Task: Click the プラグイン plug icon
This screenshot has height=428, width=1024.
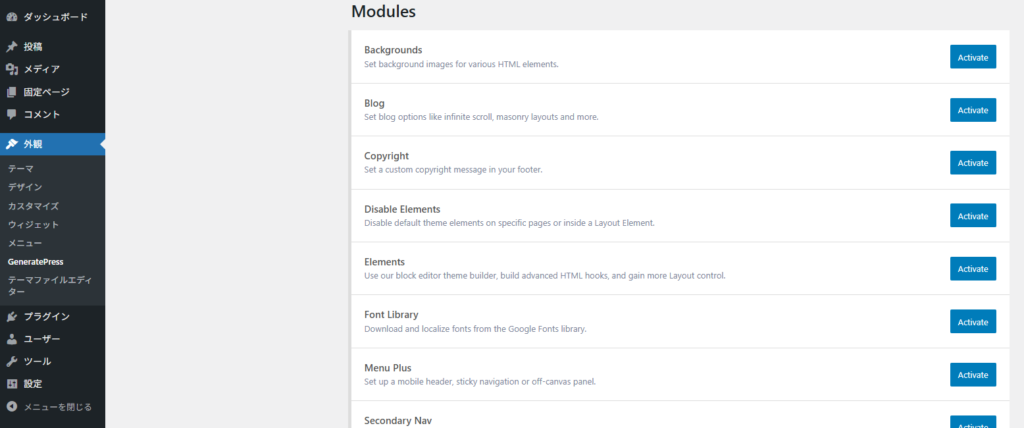Action: 12,317
